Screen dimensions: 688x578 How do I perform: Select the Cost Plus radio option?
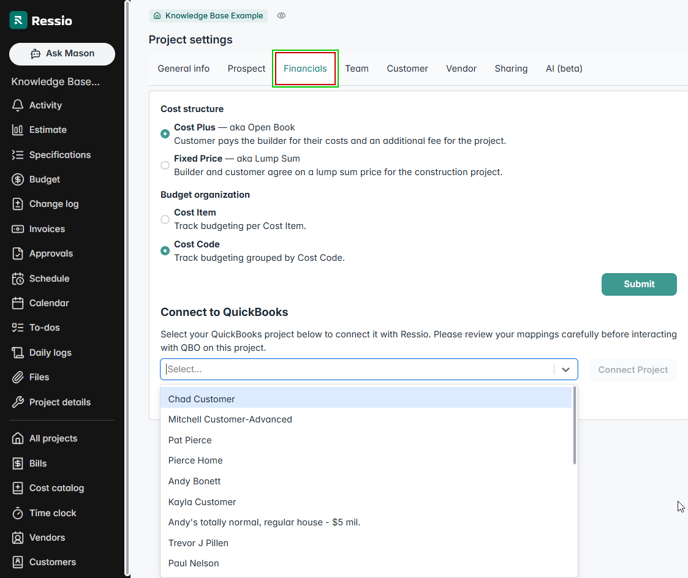coord(165,134)
